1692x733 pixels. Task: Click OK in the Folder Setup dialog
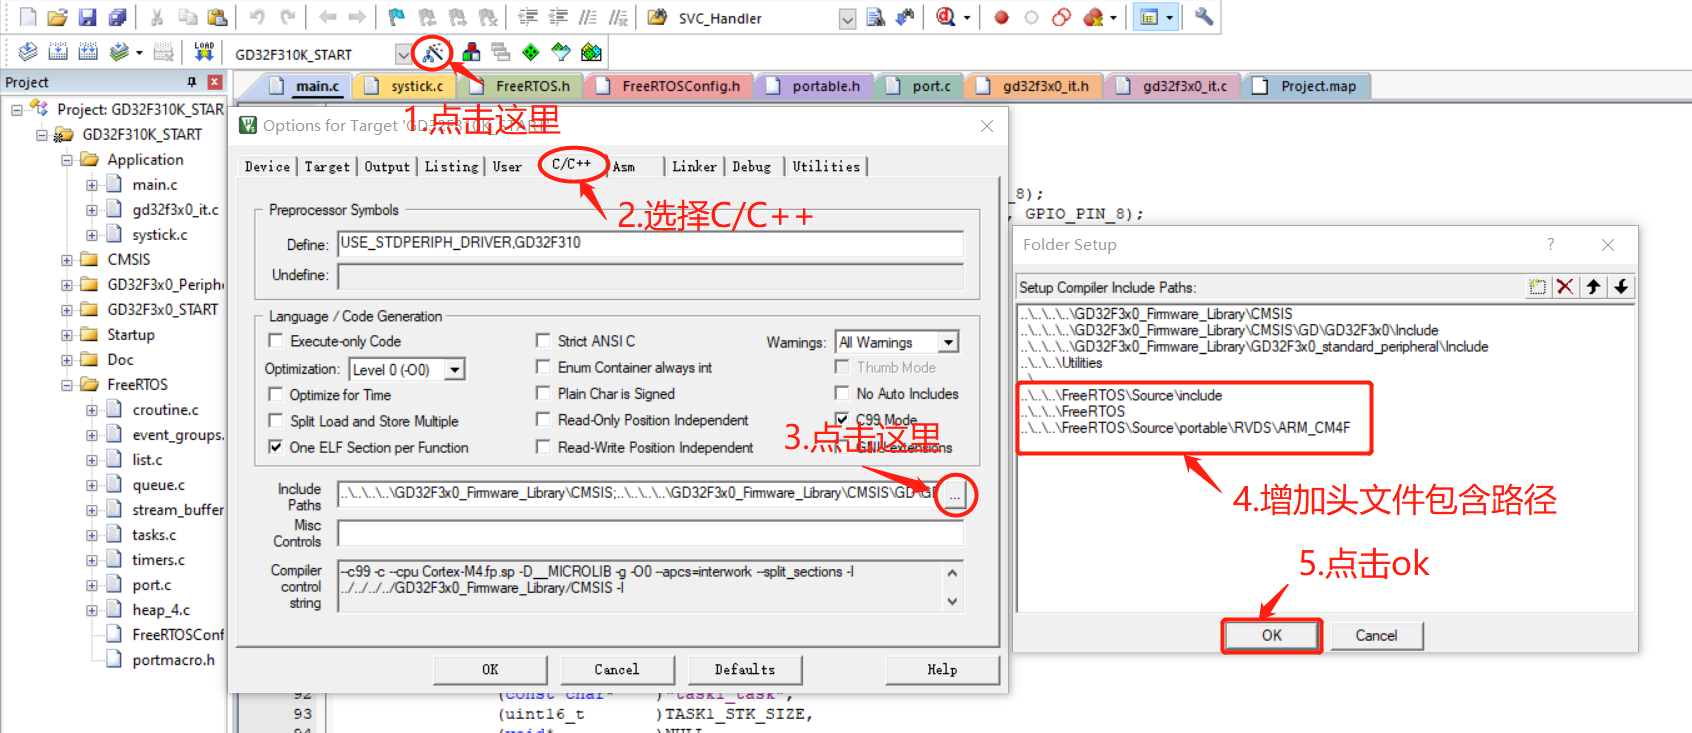(1271, 635)
